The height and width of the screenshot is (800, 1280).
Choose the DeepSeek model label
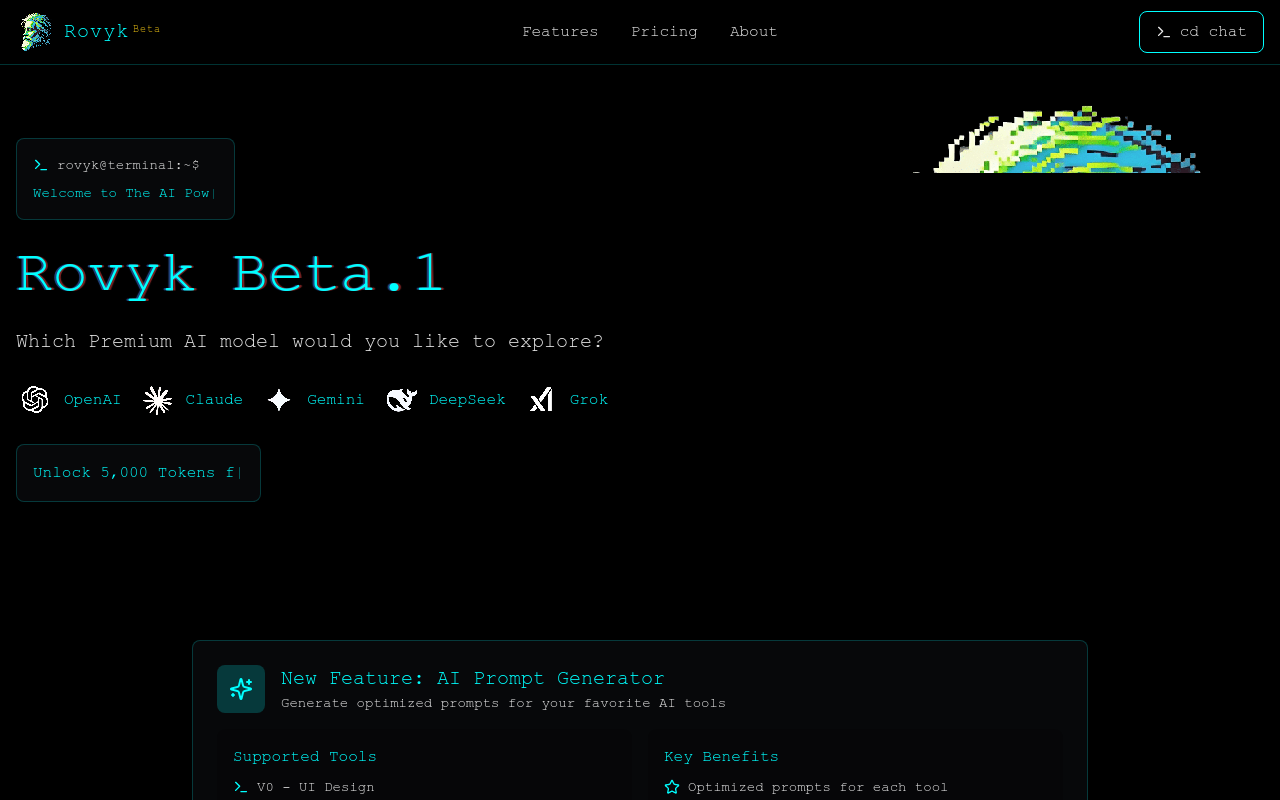(467, 400)
